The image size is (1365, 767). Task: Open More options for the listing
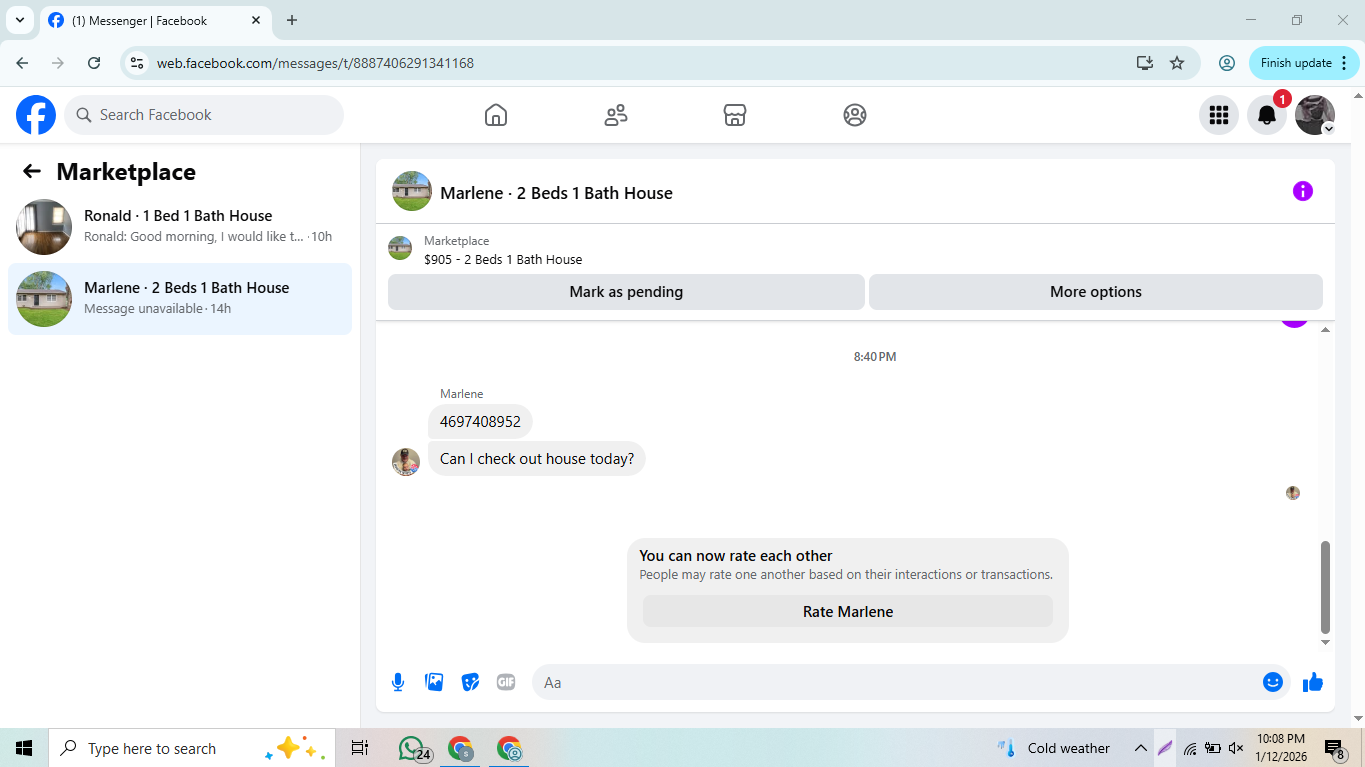tap(1096, 292)
